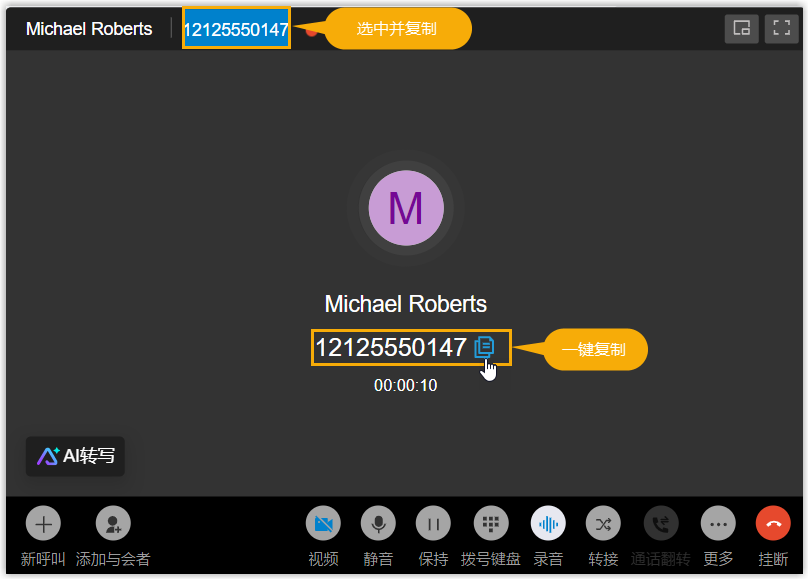Open the 拨号键盘 dial pad

tap(490, 523)
